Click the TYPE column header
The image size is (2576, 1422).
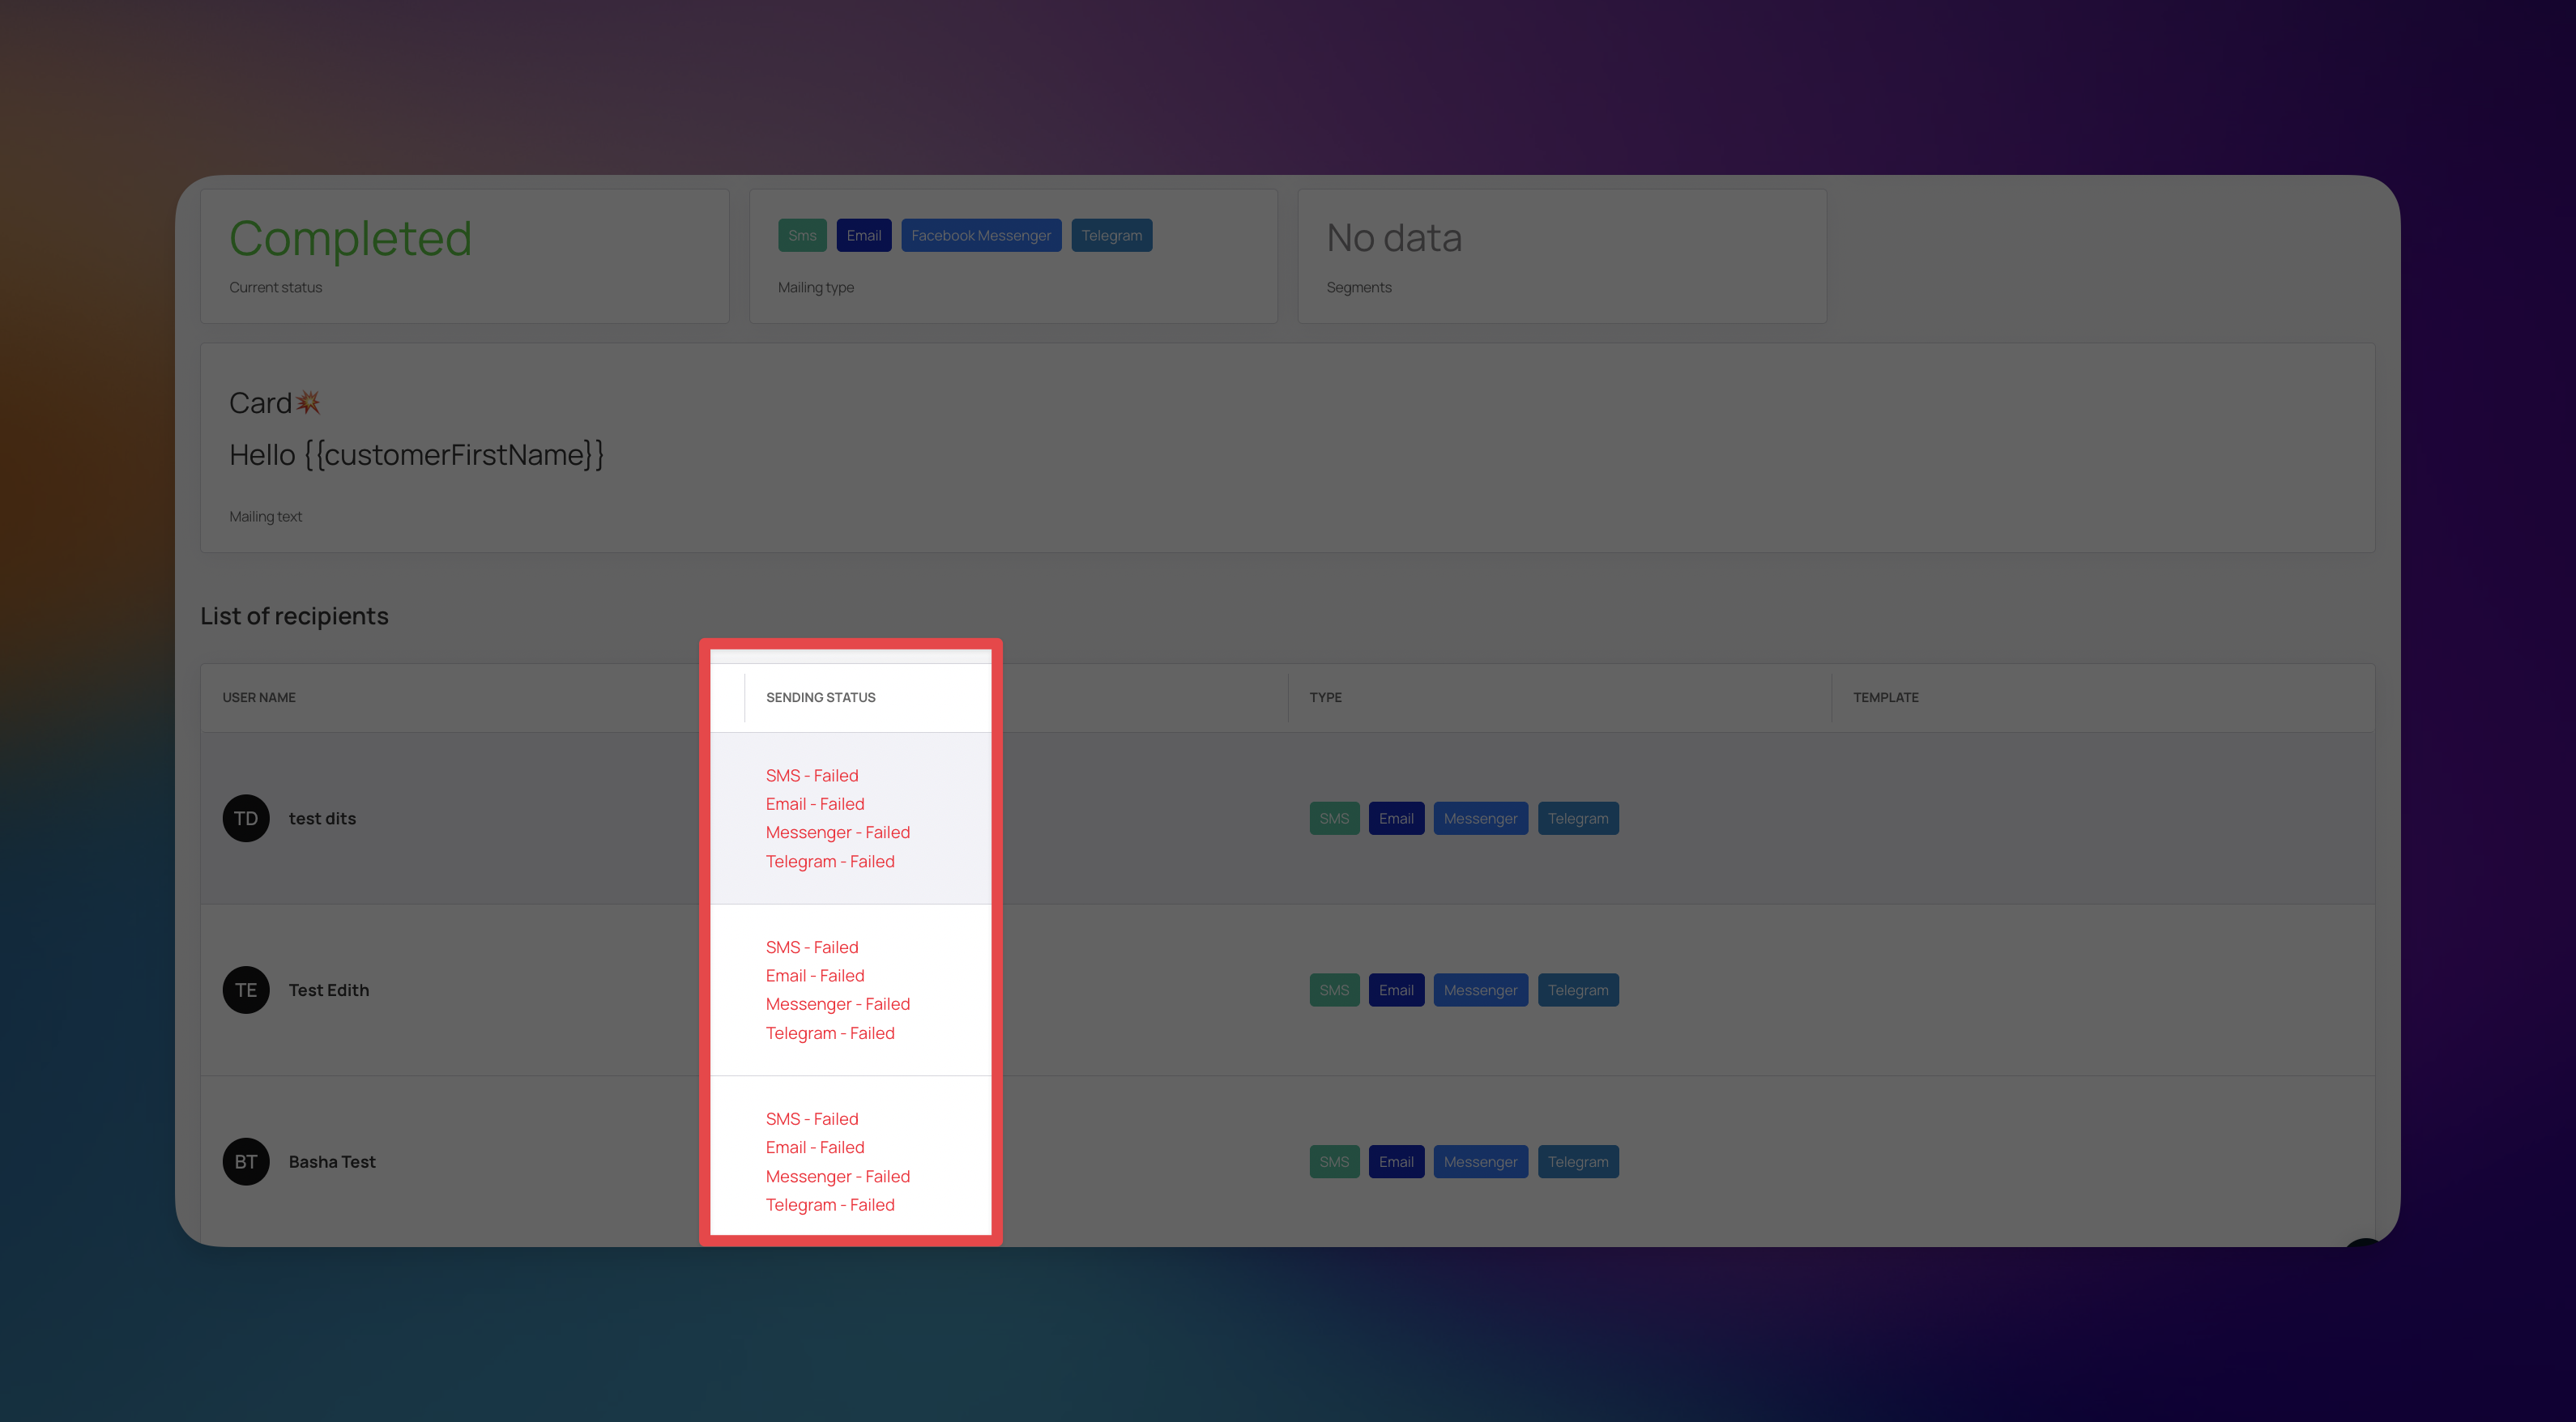click(x=1325, y=697)
